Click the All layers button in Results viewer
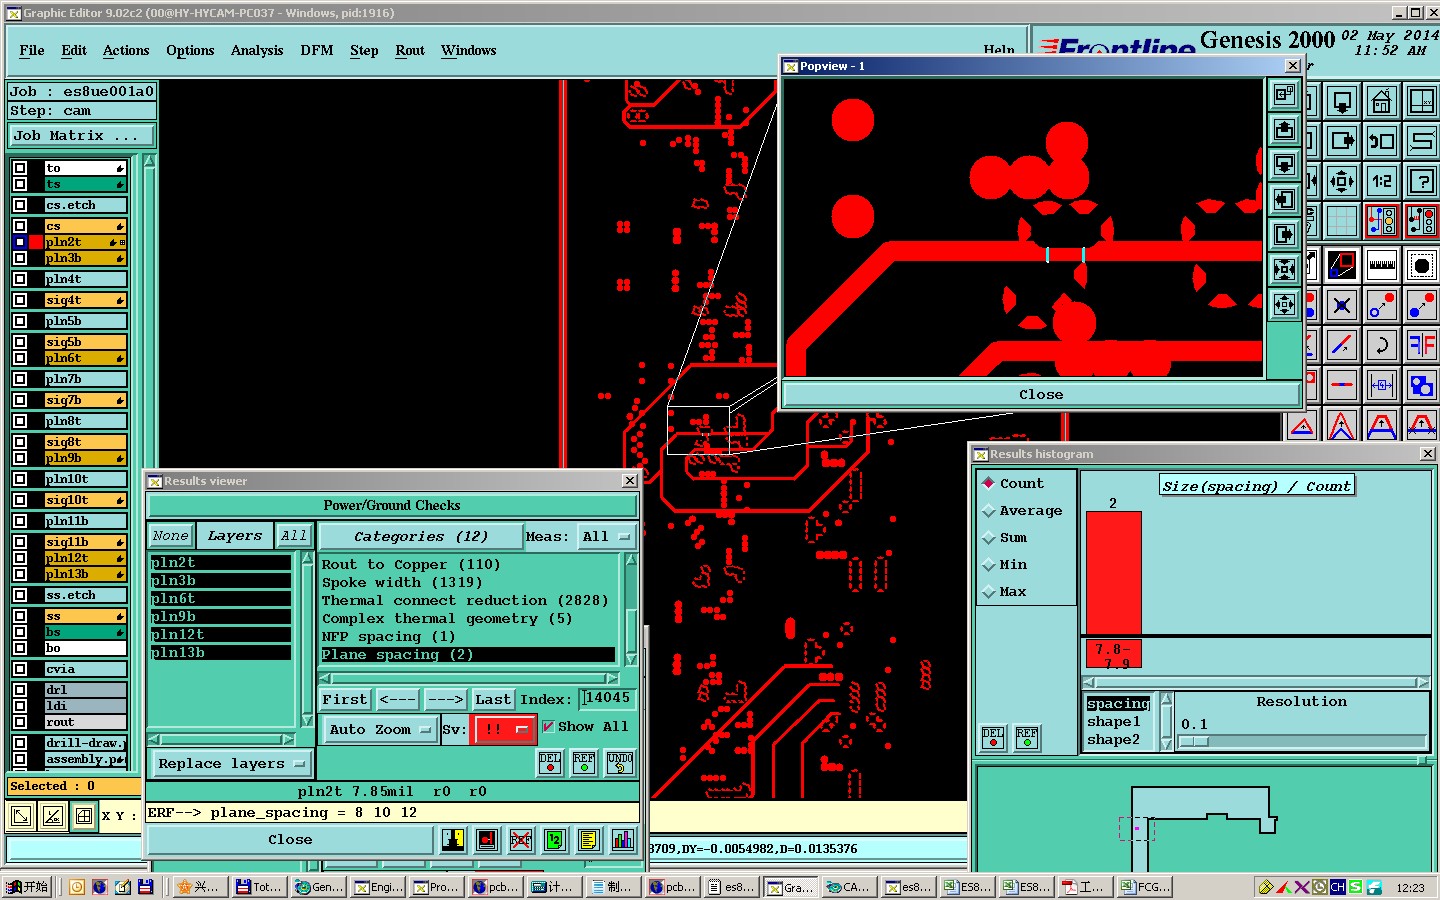Image resolution: width=1440 pixels, height=900 pixels. [294, 536]
